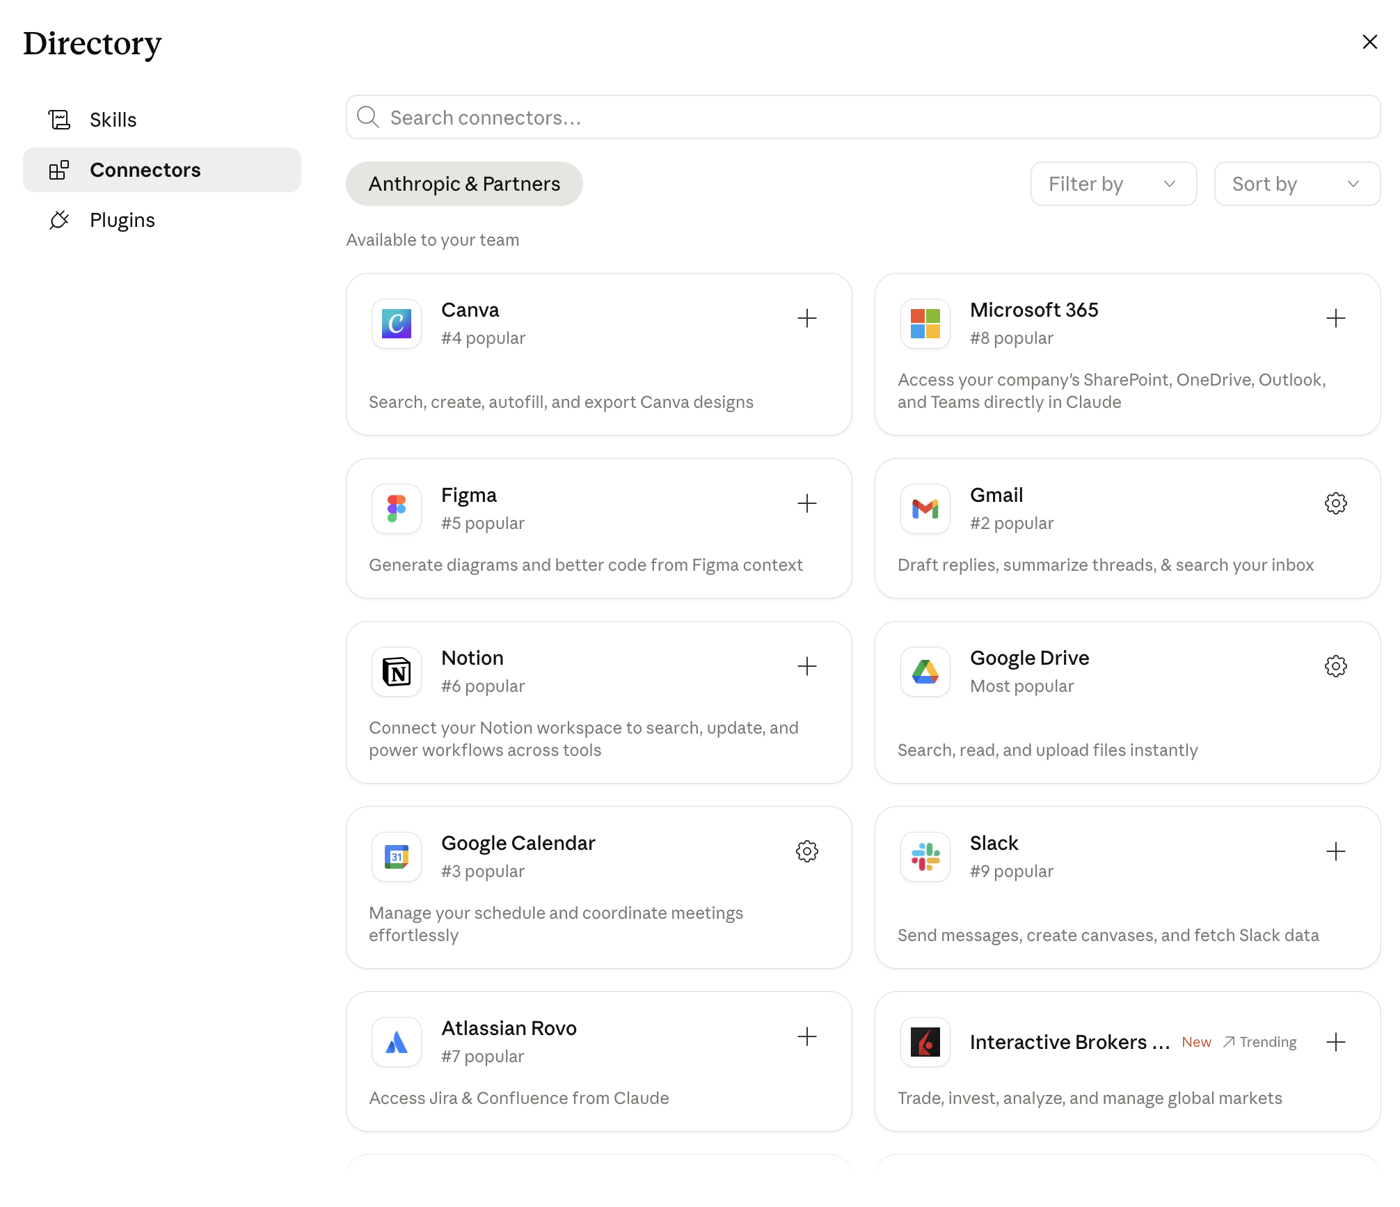Click the Skills sidebar icon
1400x1207 pixels.
(x=59, y=120)
